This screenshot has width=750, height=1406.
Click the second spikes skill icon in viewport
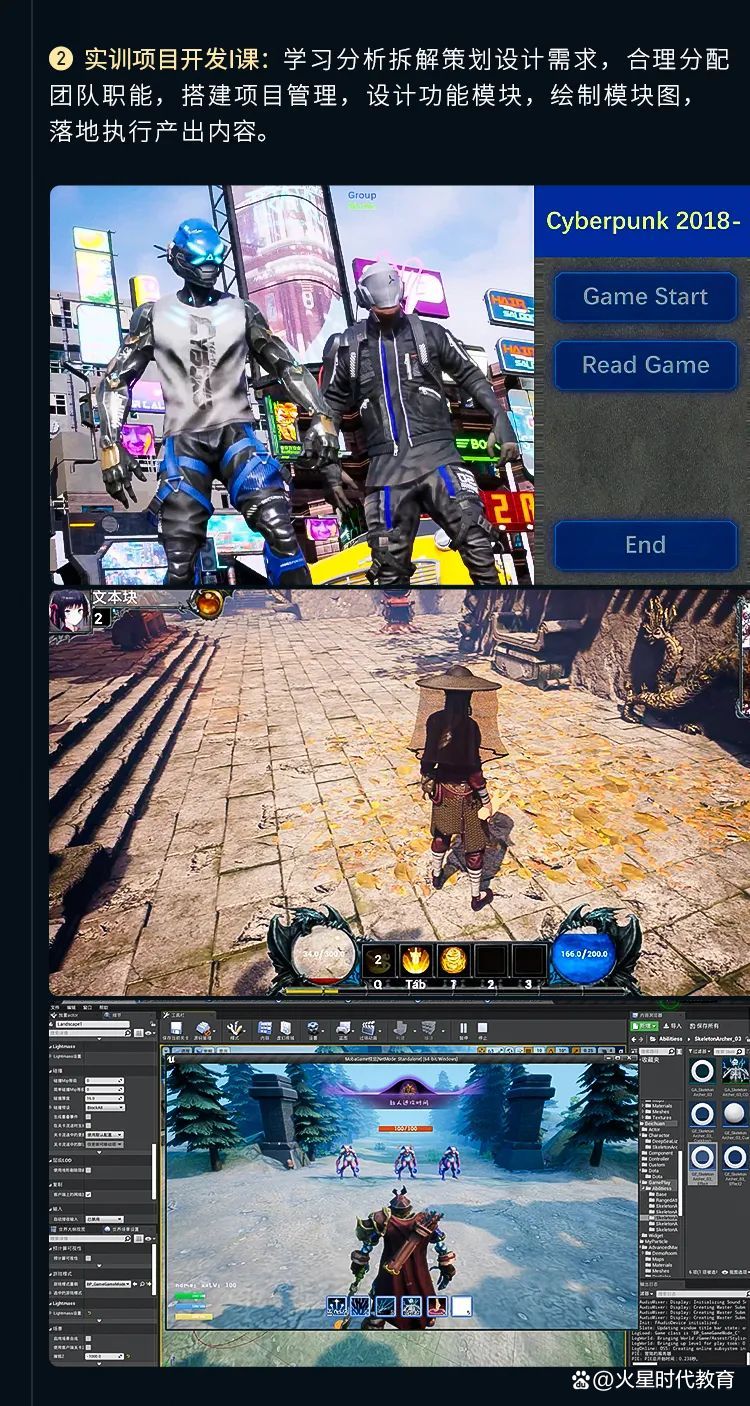coord(360,1305)
